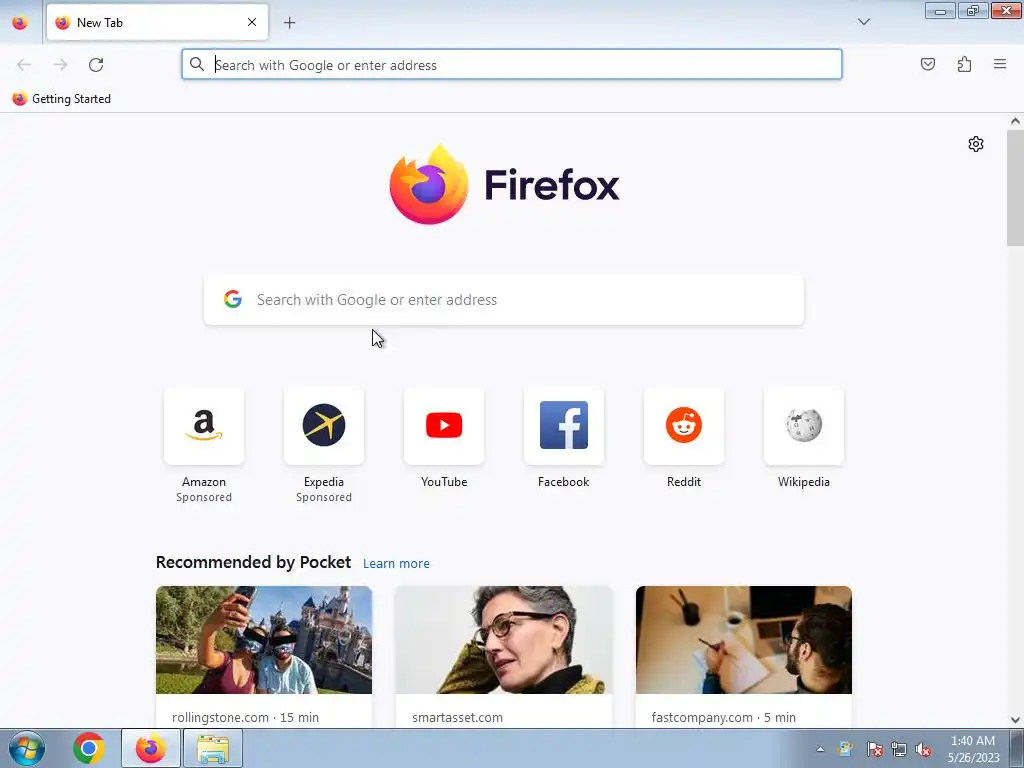
Task: Open Windows Explorer from the taskbar
Action: point(213,748)
